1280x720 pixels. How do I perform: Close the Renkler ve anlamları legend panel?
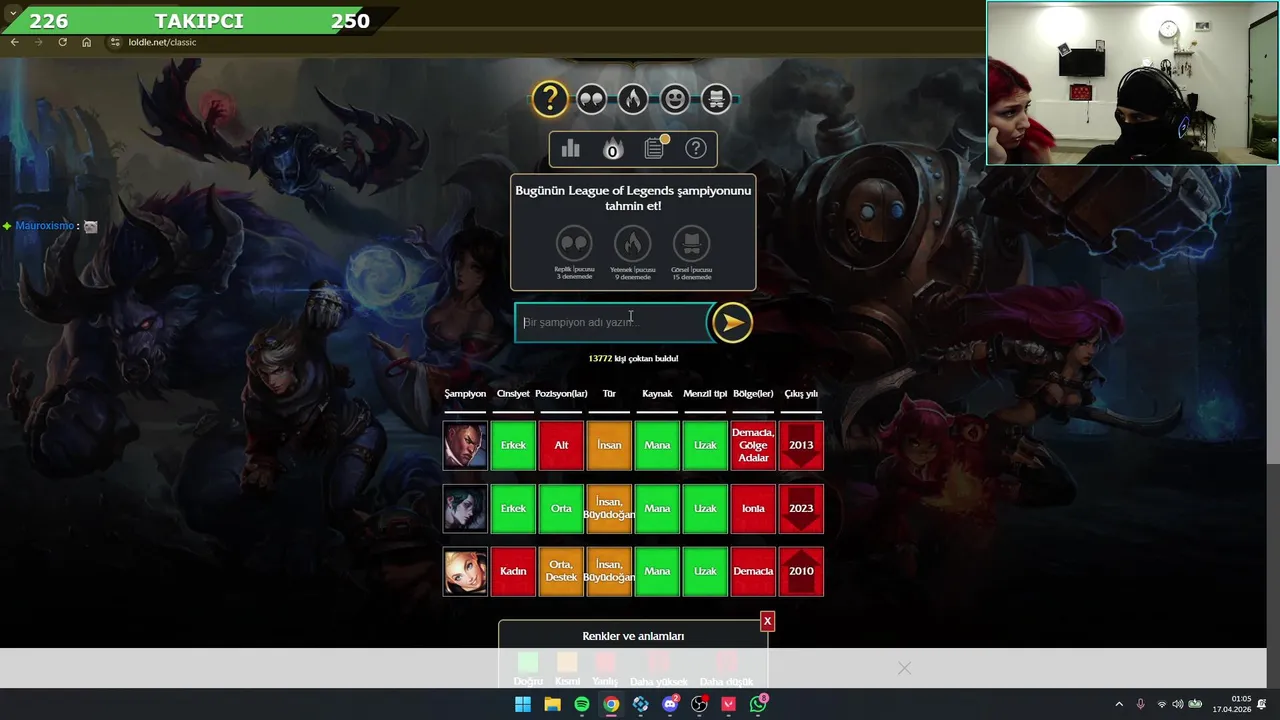tap(767, 621)
